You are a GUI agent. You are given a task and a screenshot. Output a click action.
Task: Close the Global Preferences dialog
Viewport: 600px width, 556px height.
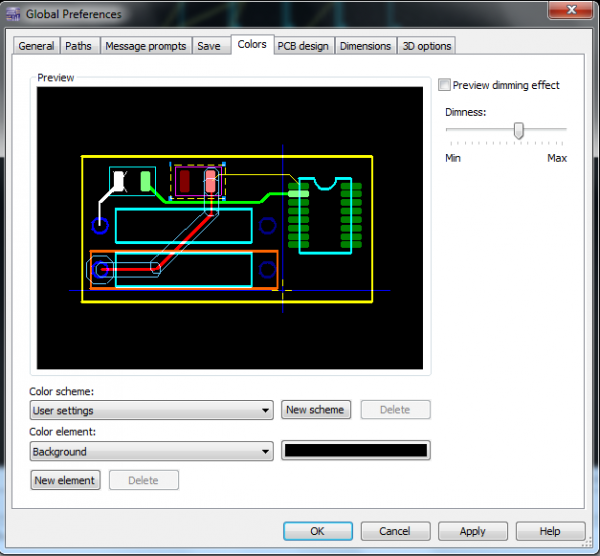573,12
